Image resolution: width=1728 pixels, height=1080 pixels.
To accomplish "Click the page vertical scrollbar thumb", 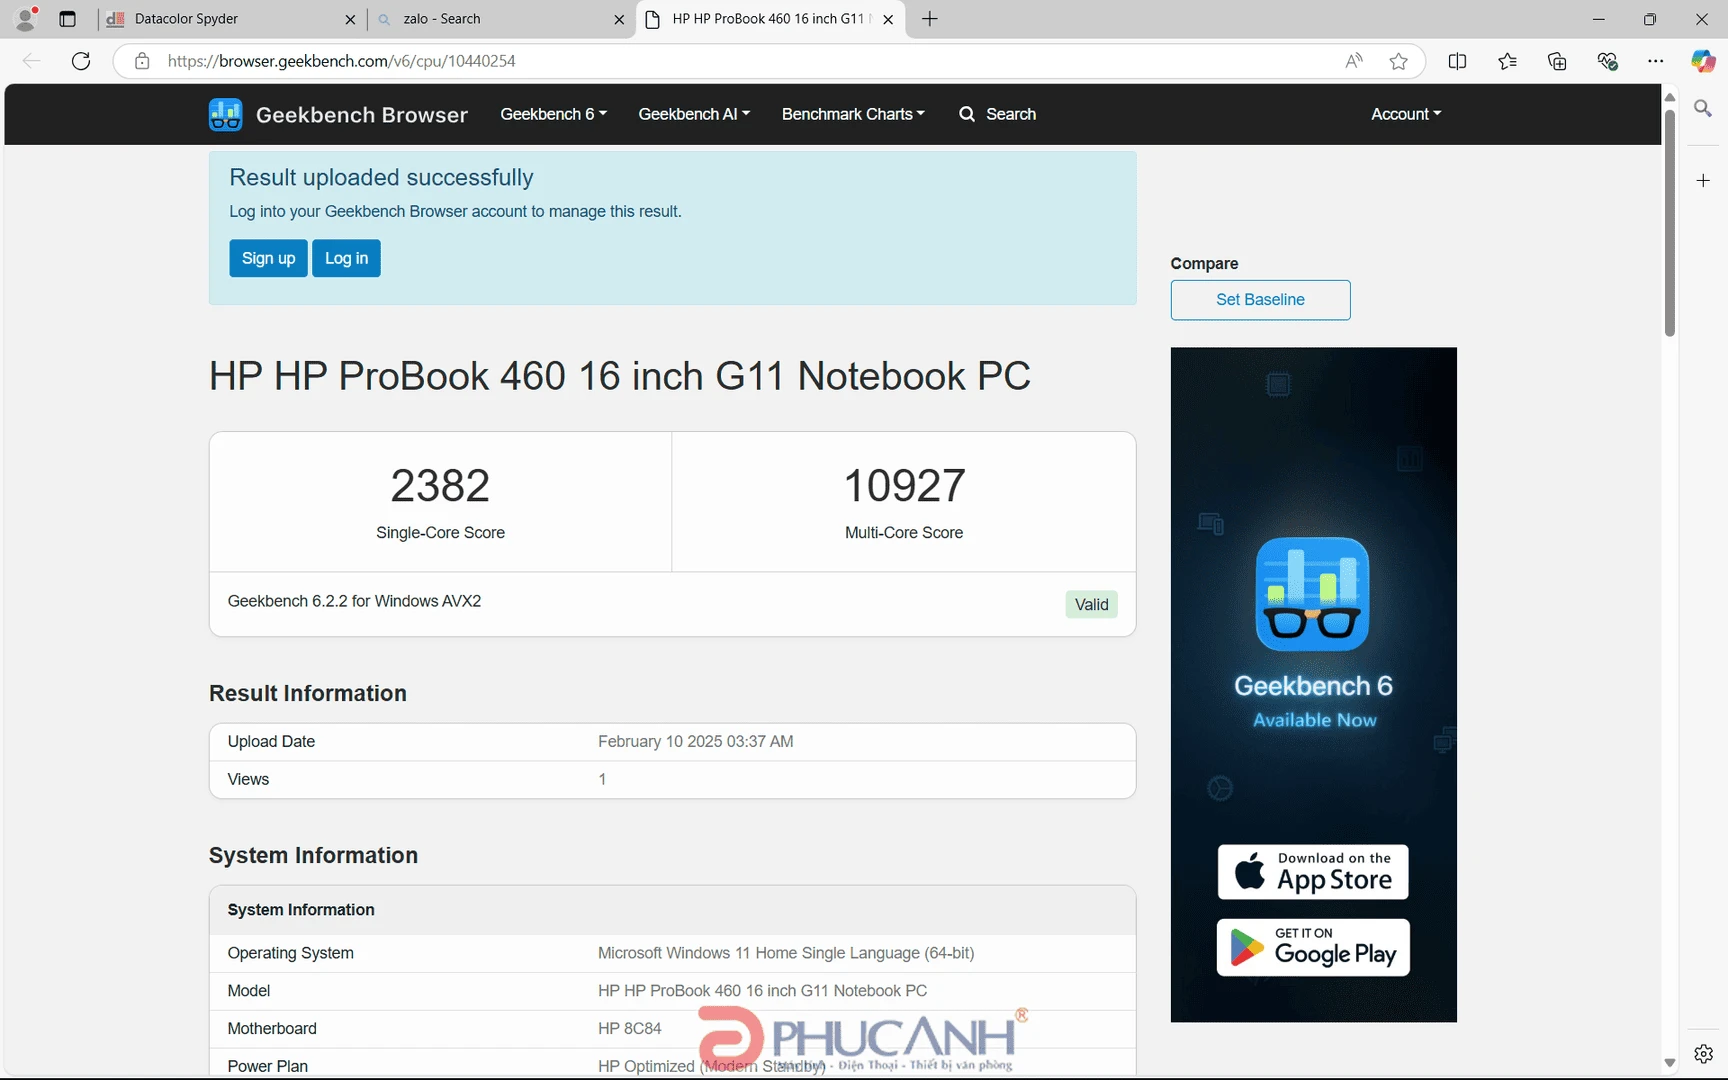I will pos(1669,222).
